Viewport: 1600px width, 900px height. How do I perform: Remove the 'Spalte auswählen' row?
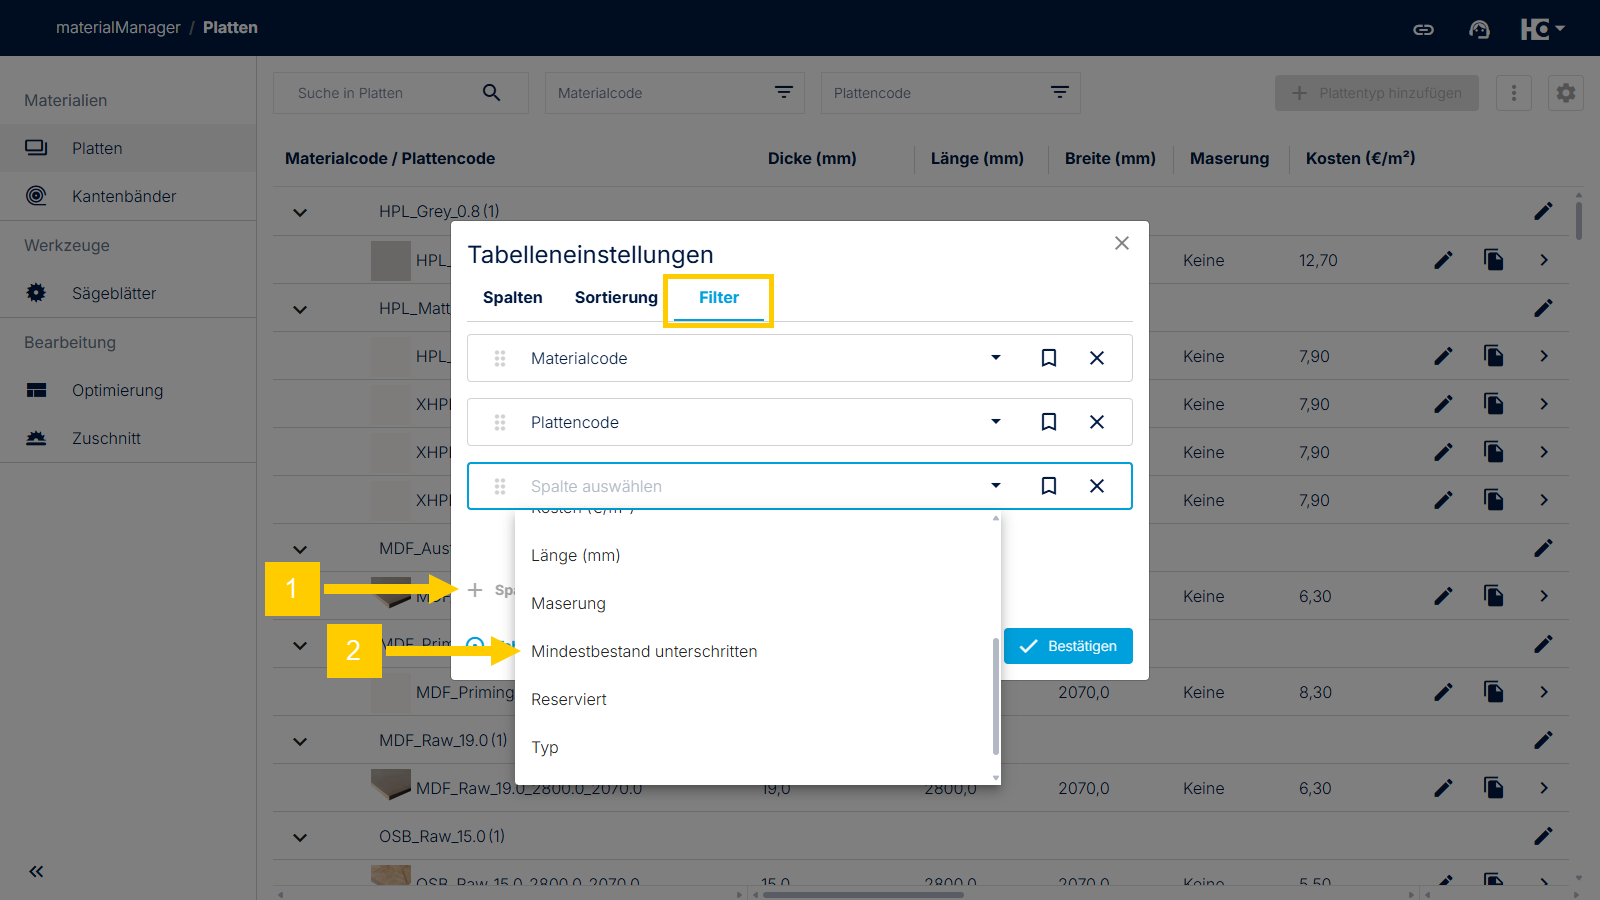coord(1097,486)
